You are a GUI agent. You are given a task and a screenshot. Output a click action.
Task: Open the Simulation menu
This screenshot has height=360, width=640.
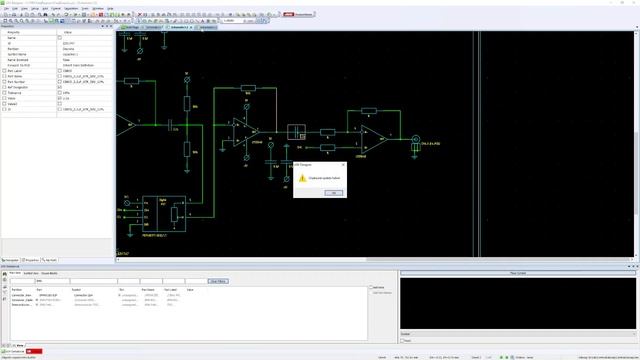[71, 9]
